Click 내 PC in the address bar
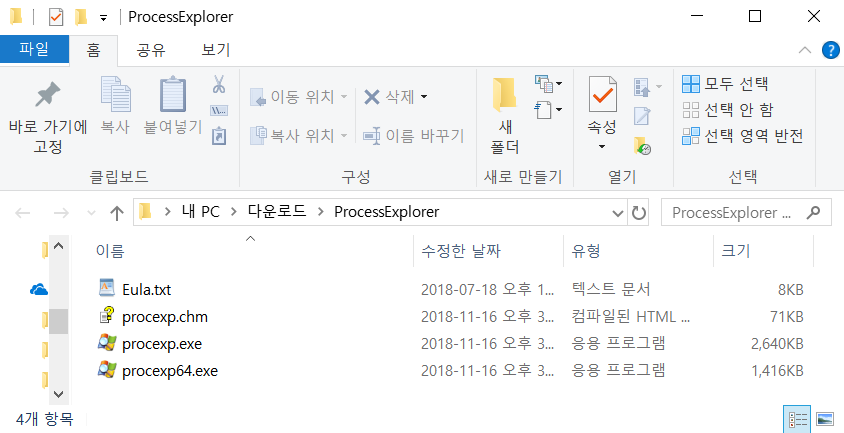844x433 pixels. coord(201,212)
